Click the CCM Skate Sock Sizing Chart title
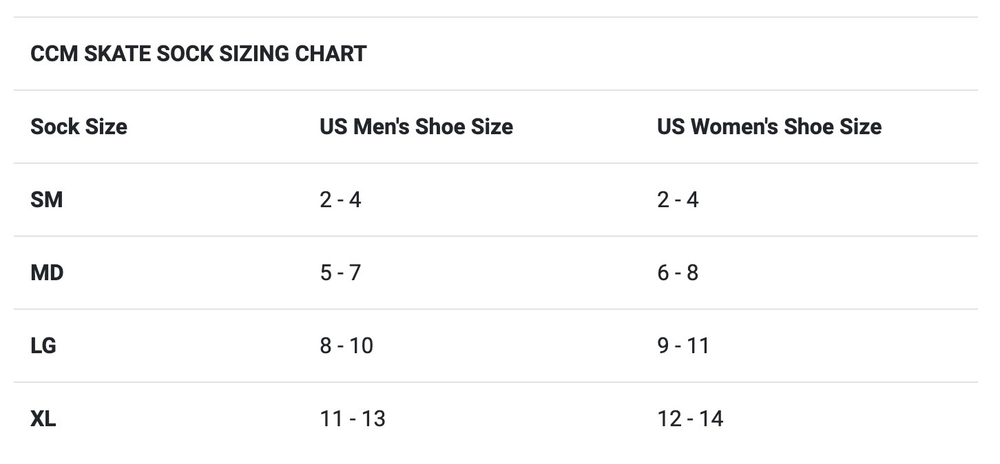 click(x=198, y=54)
